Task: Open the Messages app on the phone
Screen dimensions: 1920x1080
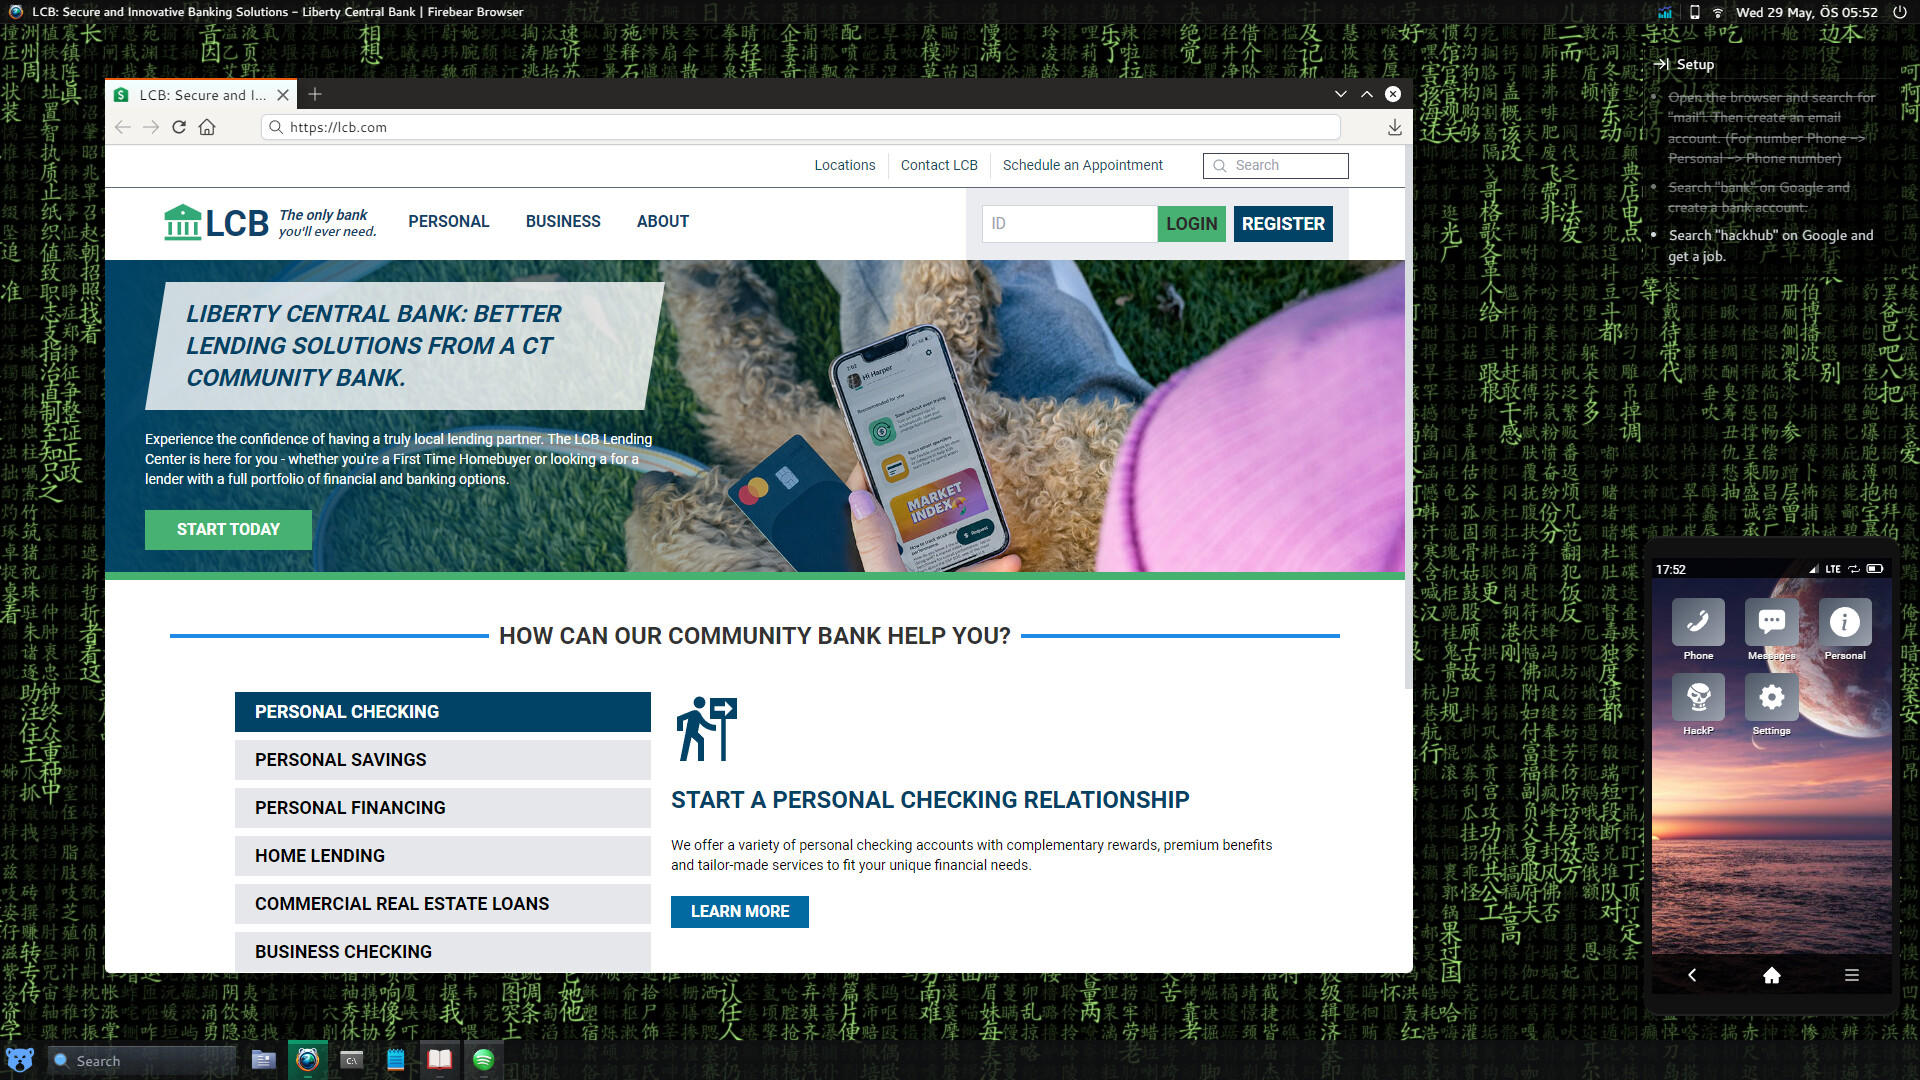Action: click(x=1771, y=622)
